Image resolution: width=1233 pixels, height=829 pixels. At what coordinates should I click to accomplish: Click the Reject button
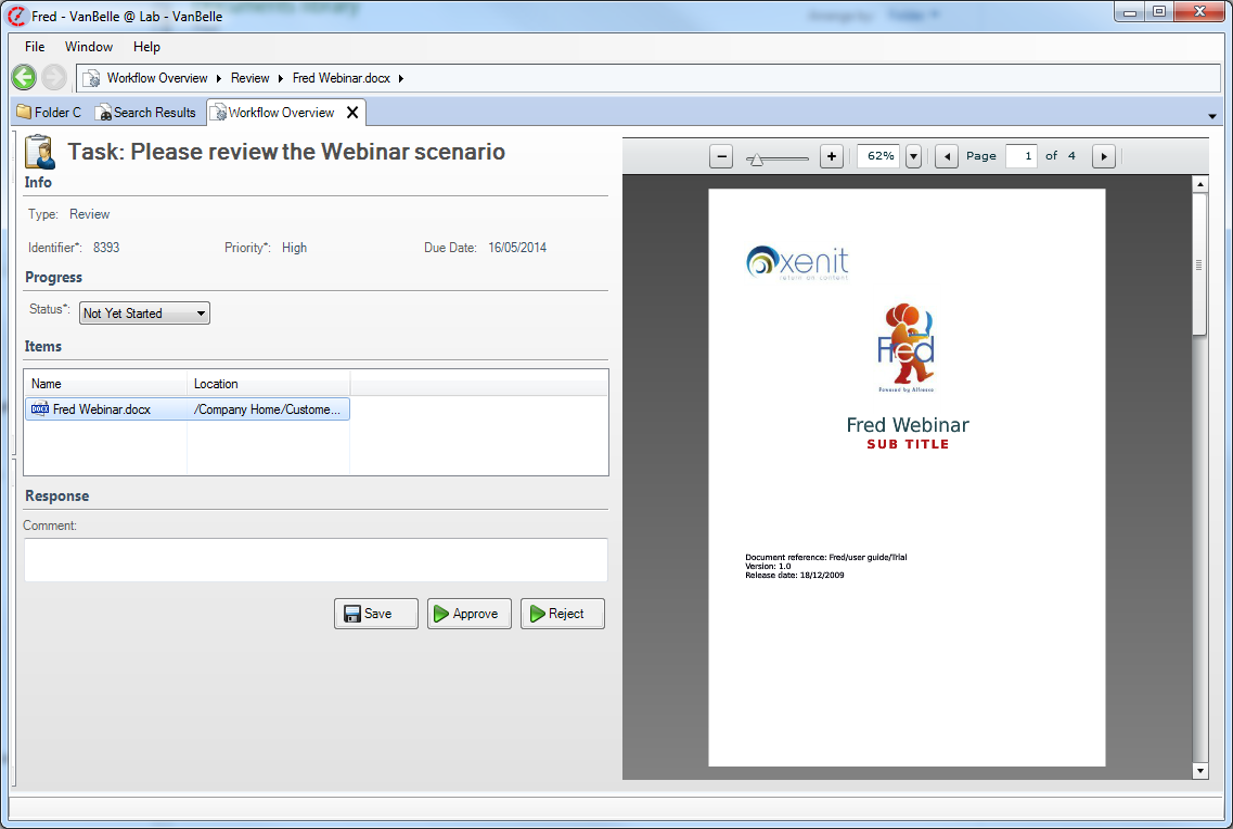coord(562,613)
